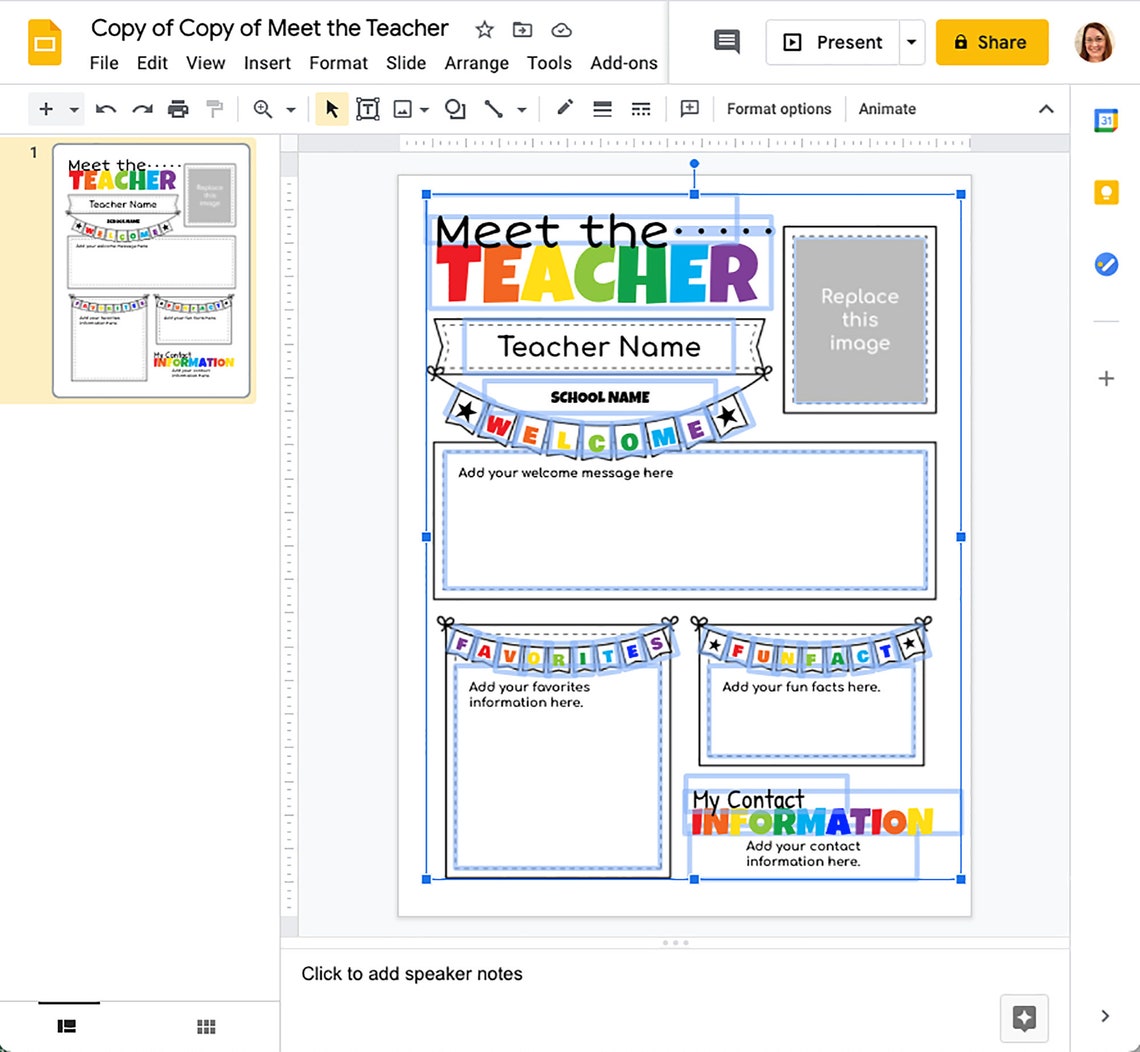Expand the Present button dropdown

click(x=911, y=42)
